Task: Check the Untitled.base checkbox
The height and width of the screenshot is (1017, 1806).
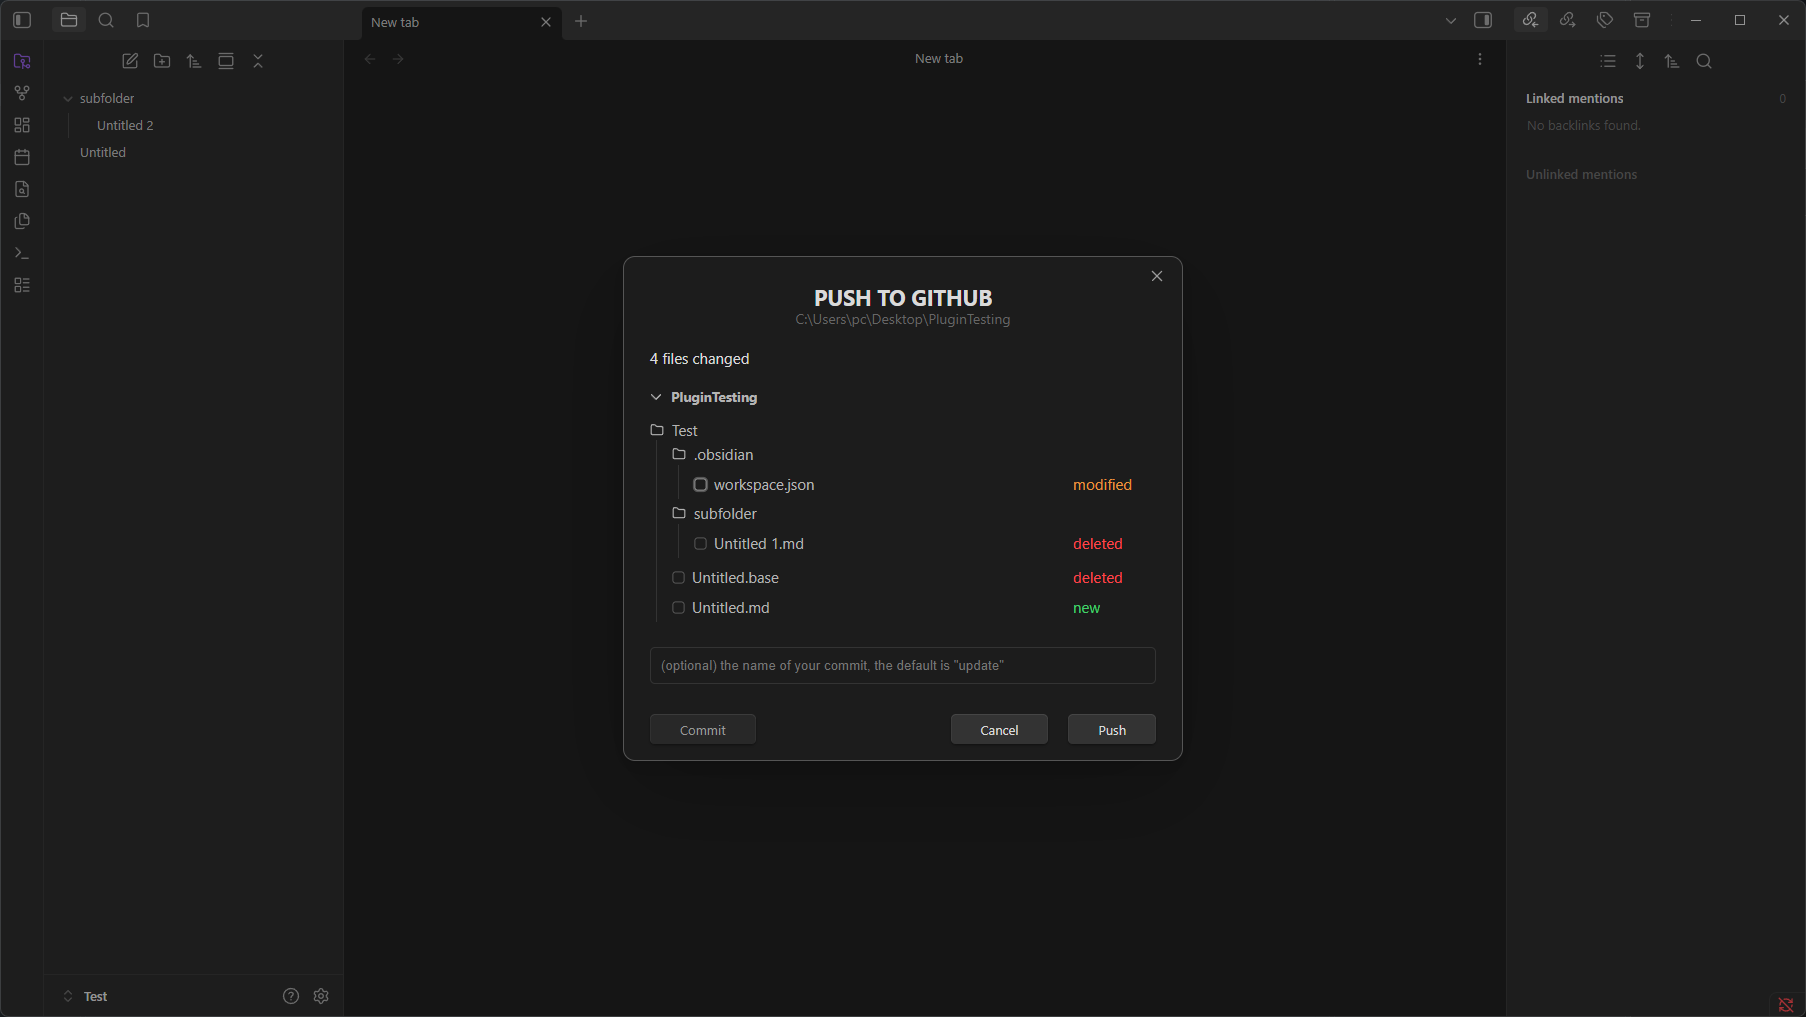Action: coord(679,578)
